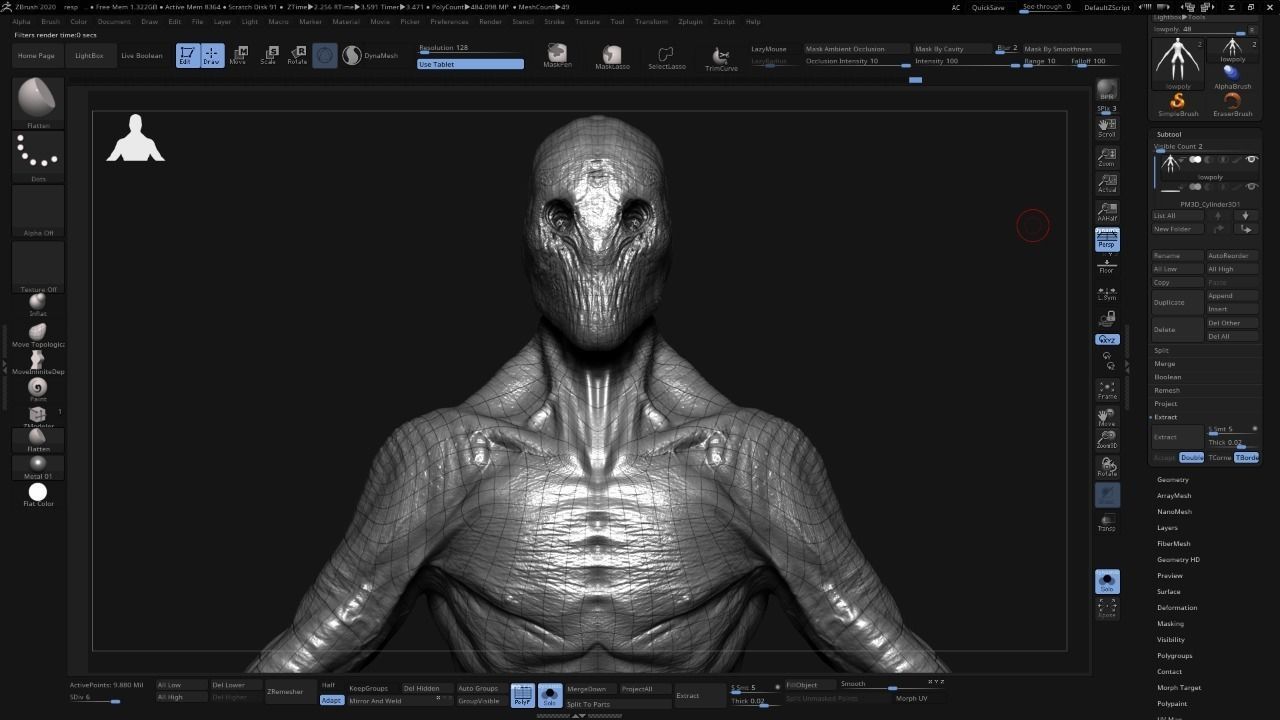Click the BPR render button
Screen dimensions: 1280x720
click(1106, 90)
